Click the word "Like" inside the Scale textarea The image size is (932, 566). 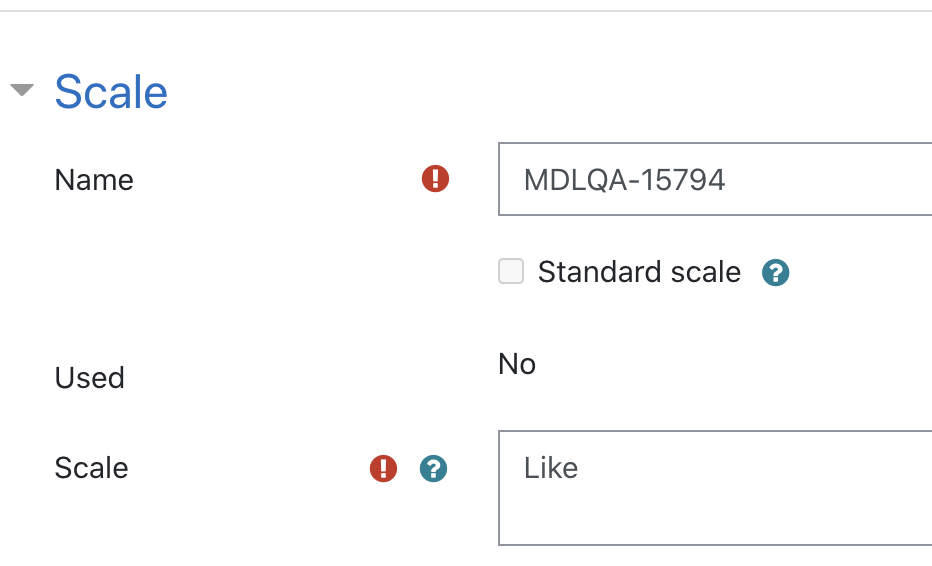(550, 468)
